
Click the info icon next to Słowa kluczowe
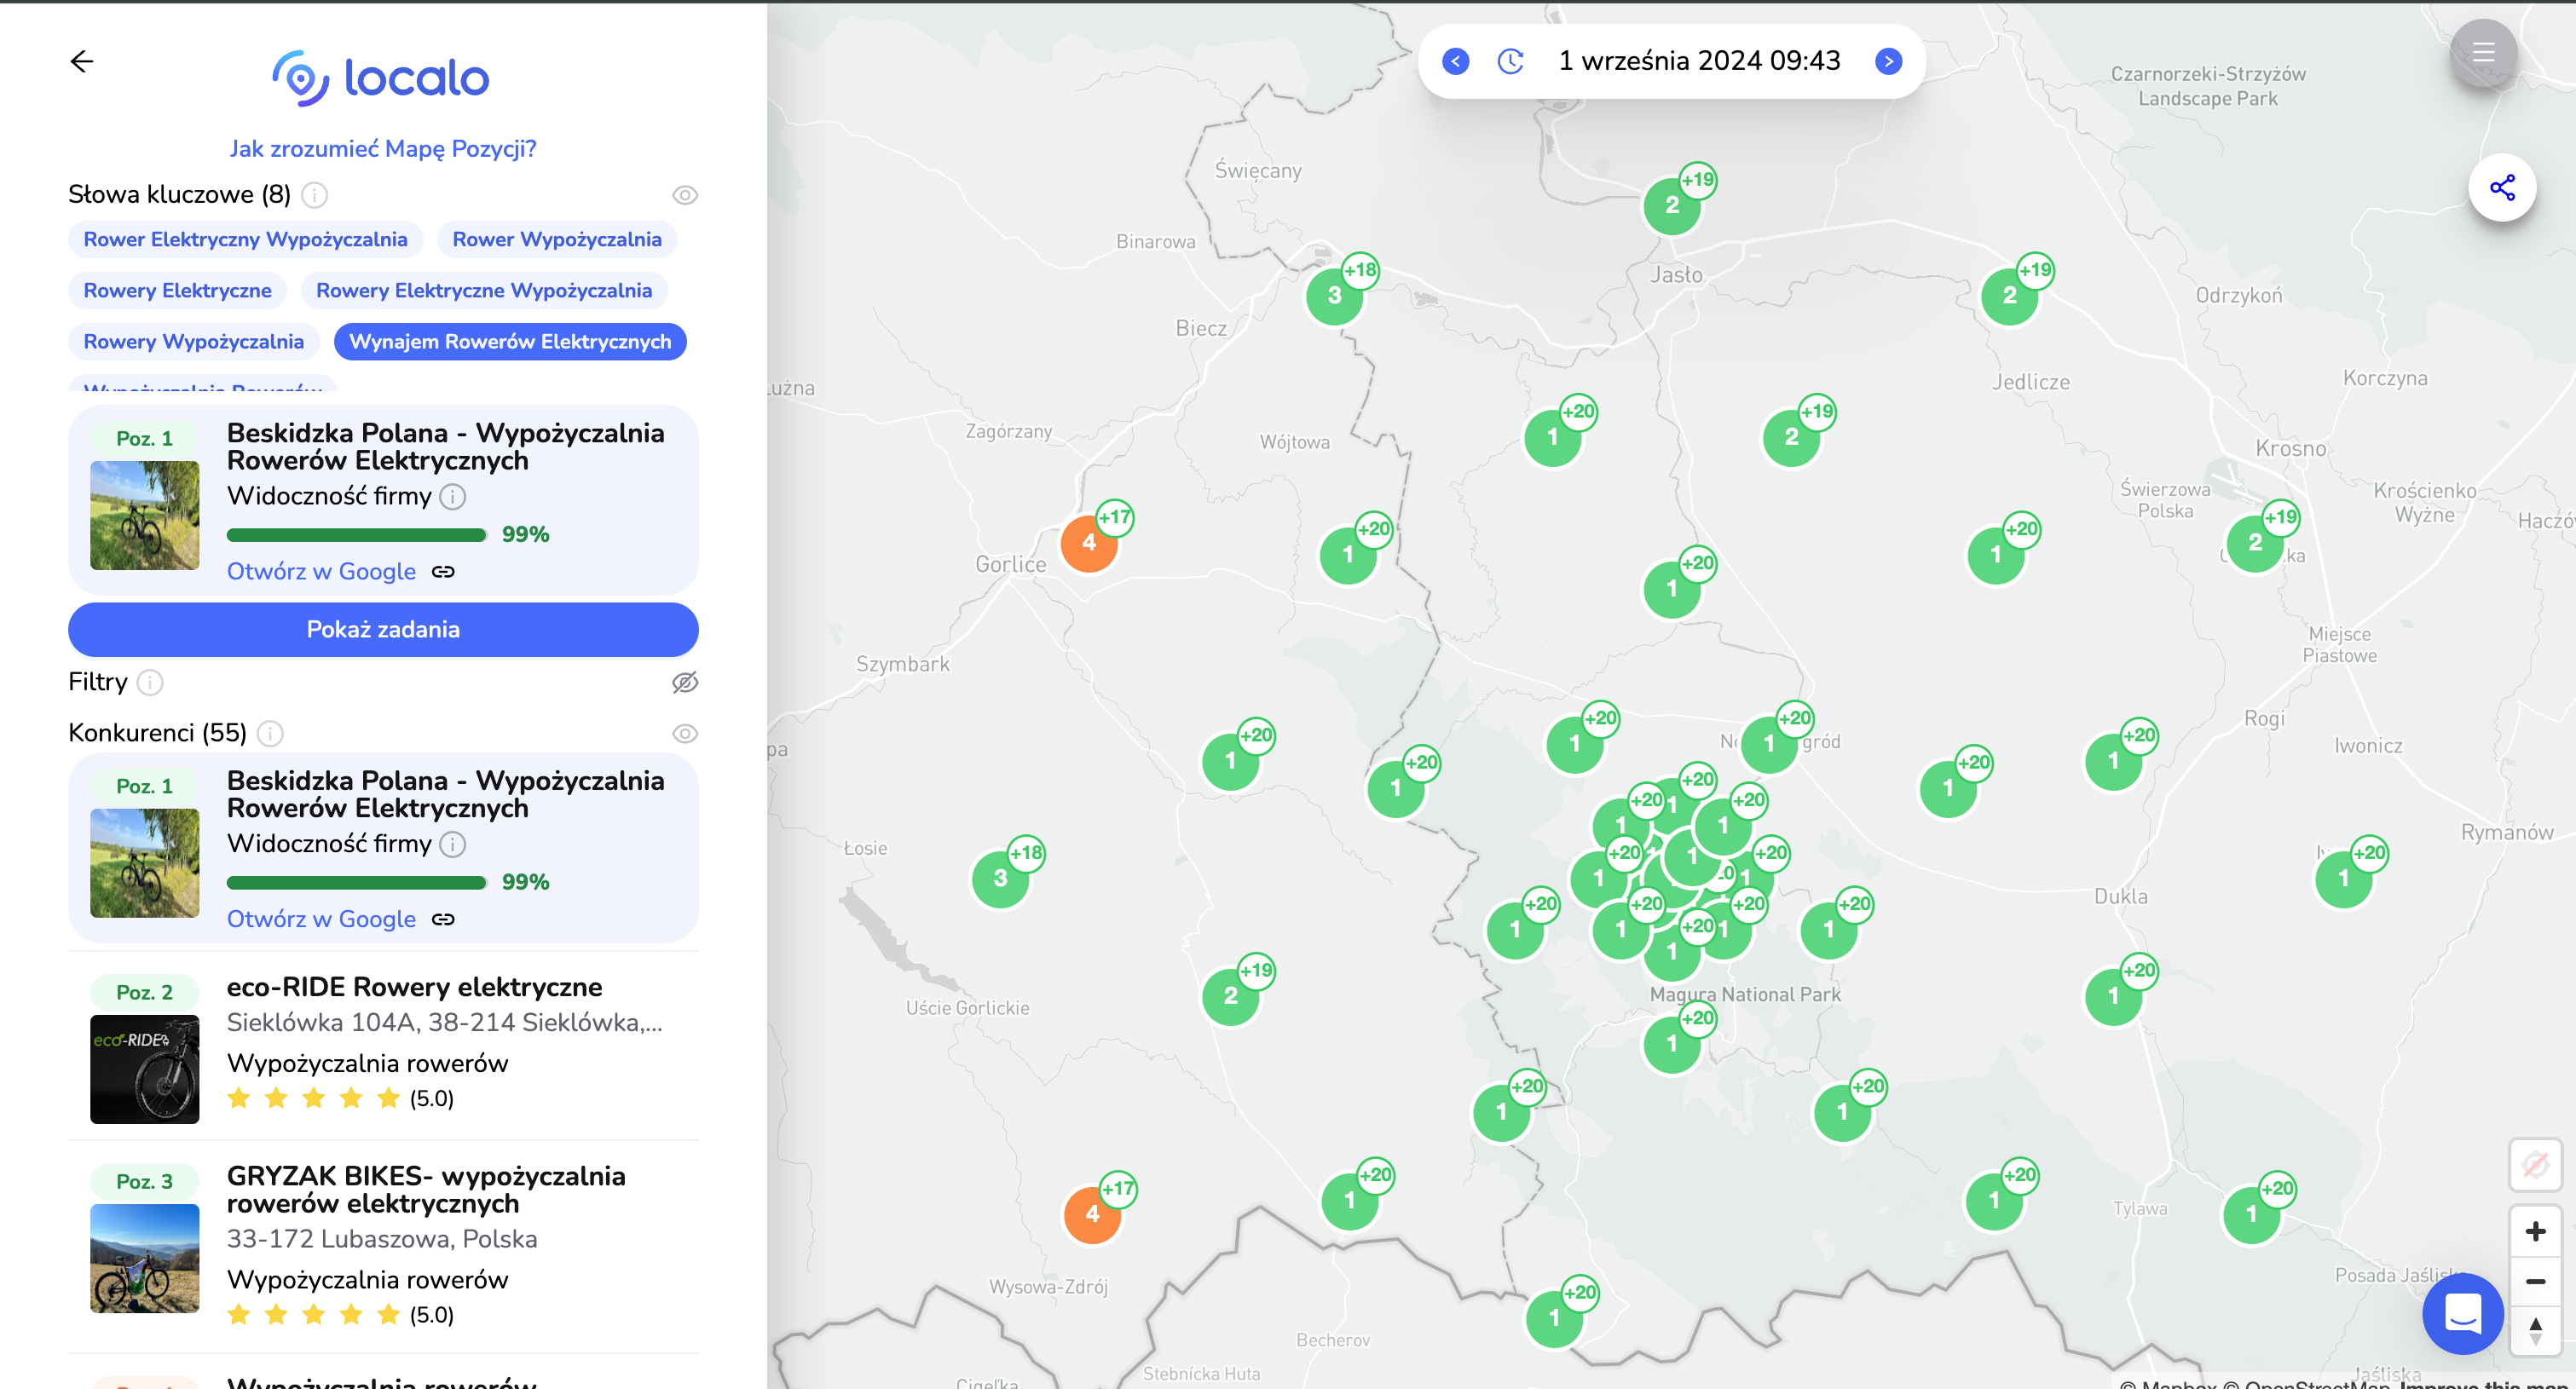315,196
